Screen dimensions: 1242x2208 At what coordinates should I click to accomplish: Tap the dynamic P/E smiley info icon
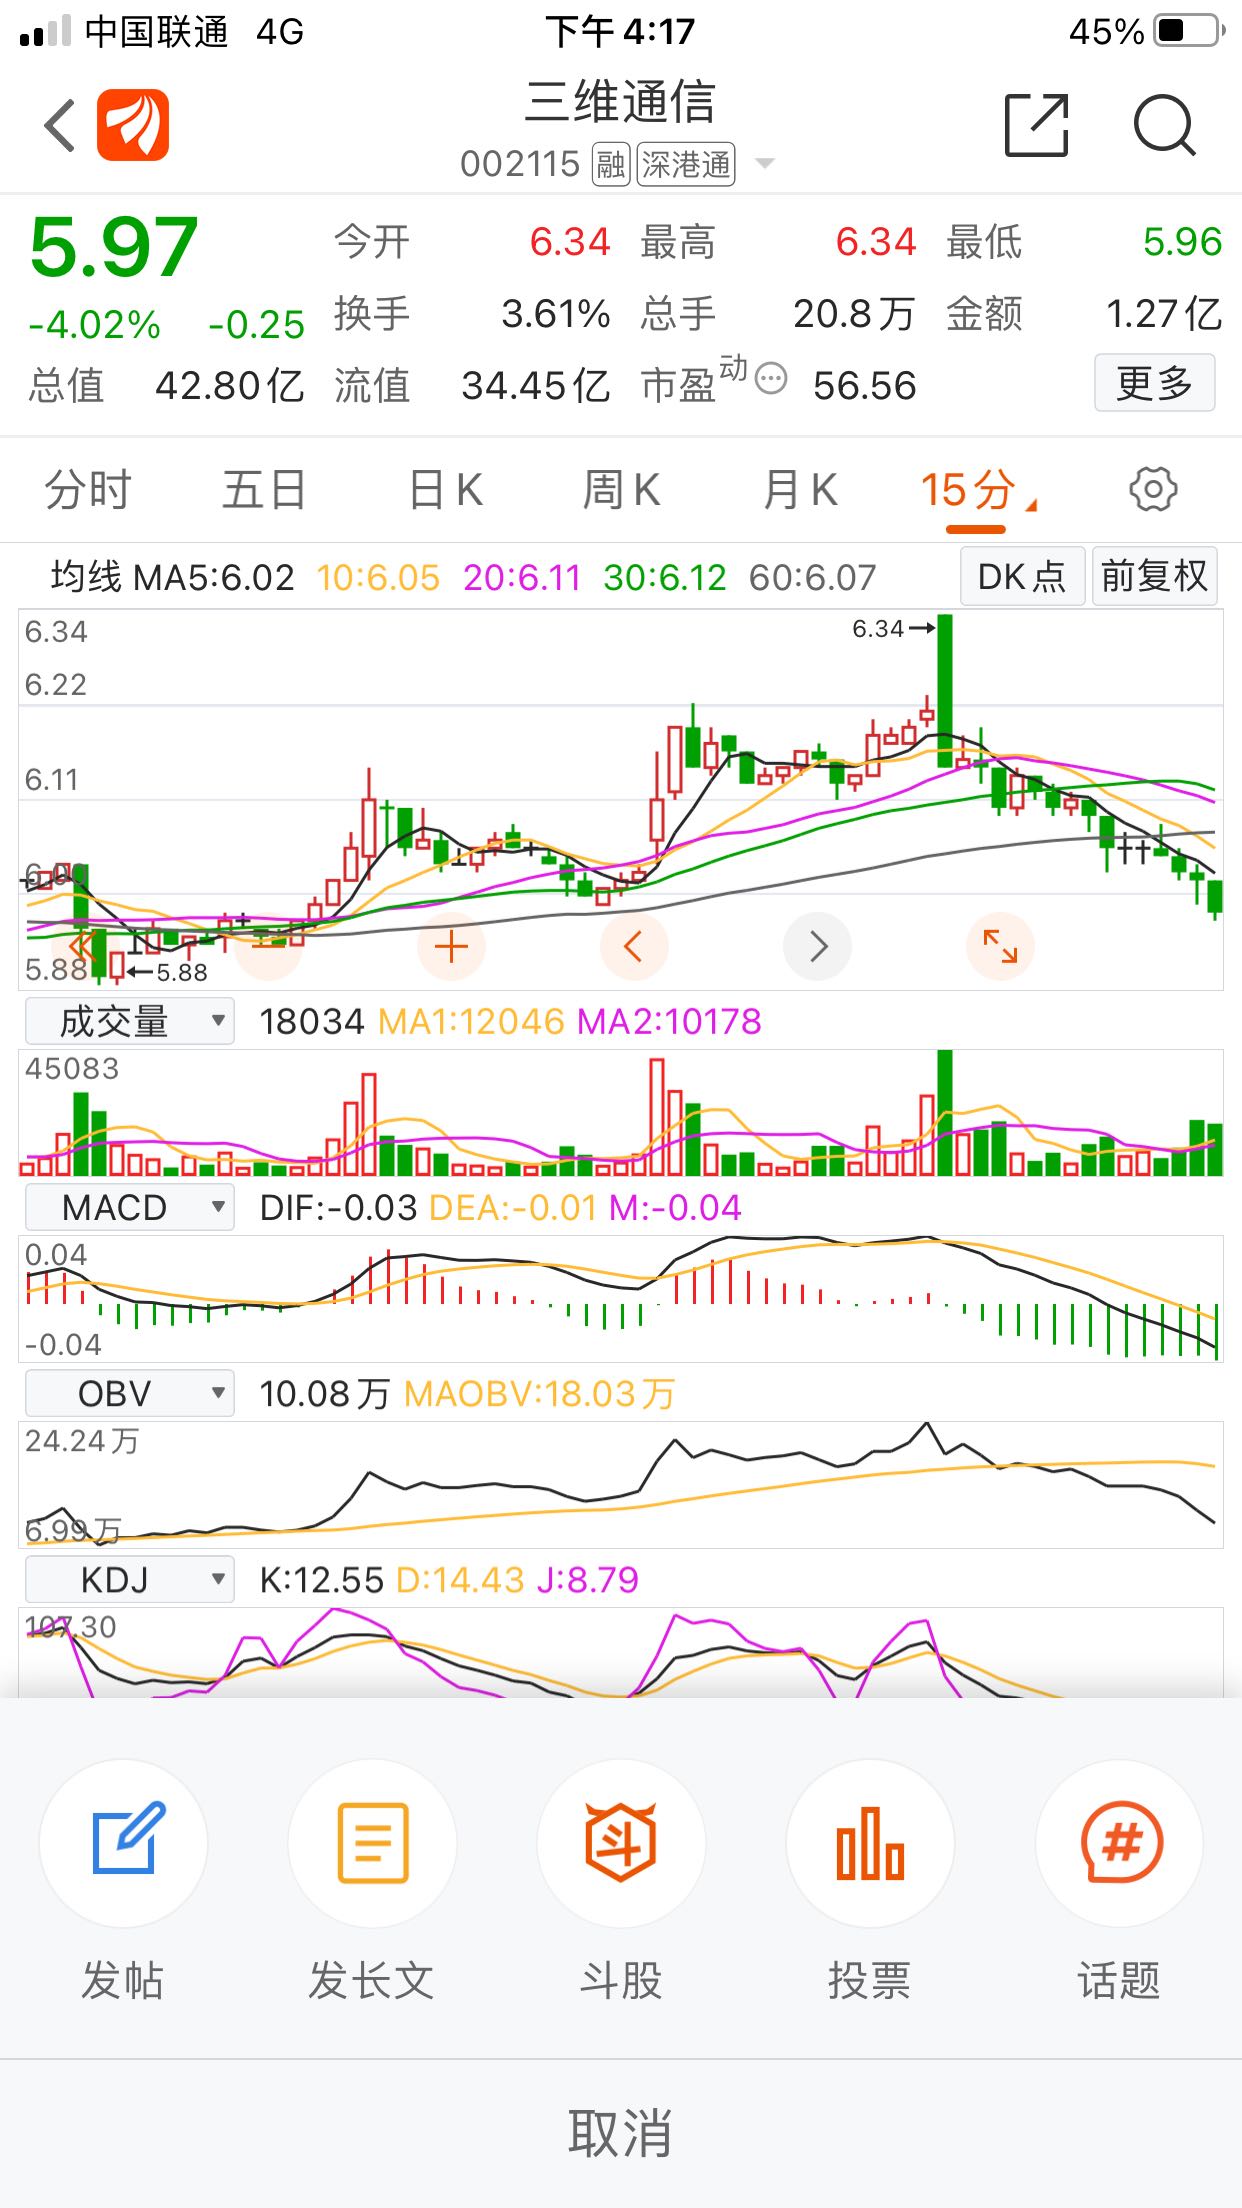pyautogui.click(x=771, y=379)
